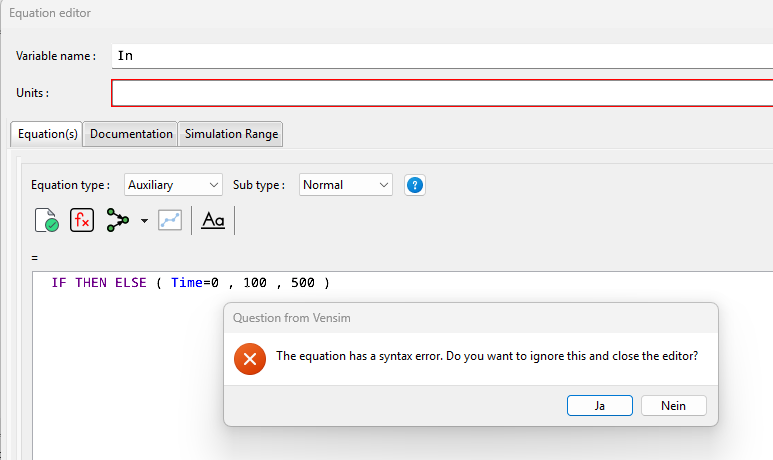Click the check syntax document icon
773x460 pixels.
[47, 220]
